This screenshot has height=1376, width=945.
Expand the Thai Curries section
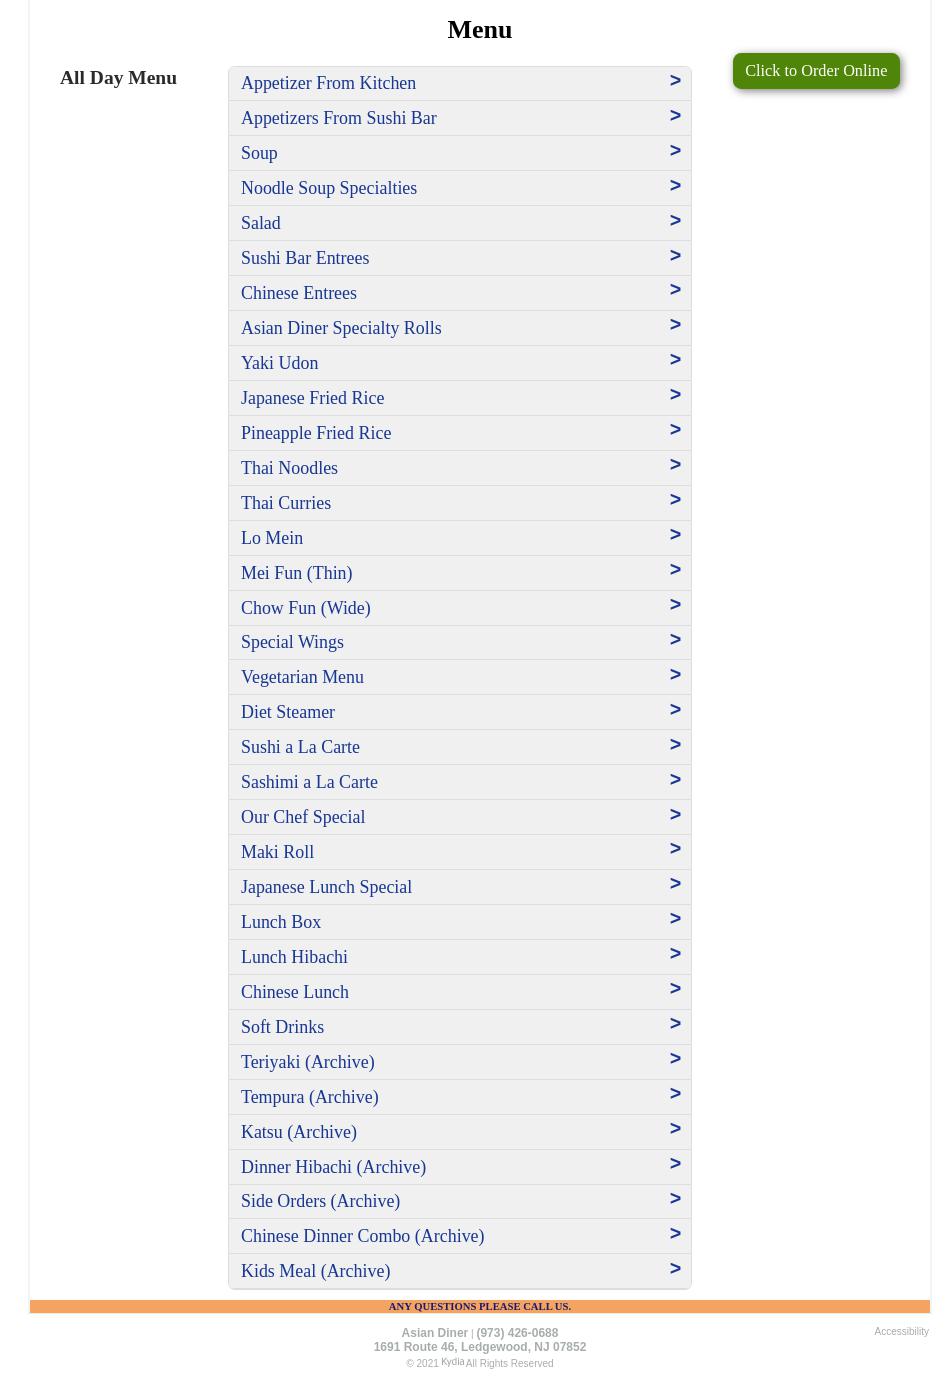[x=286, y=503]
